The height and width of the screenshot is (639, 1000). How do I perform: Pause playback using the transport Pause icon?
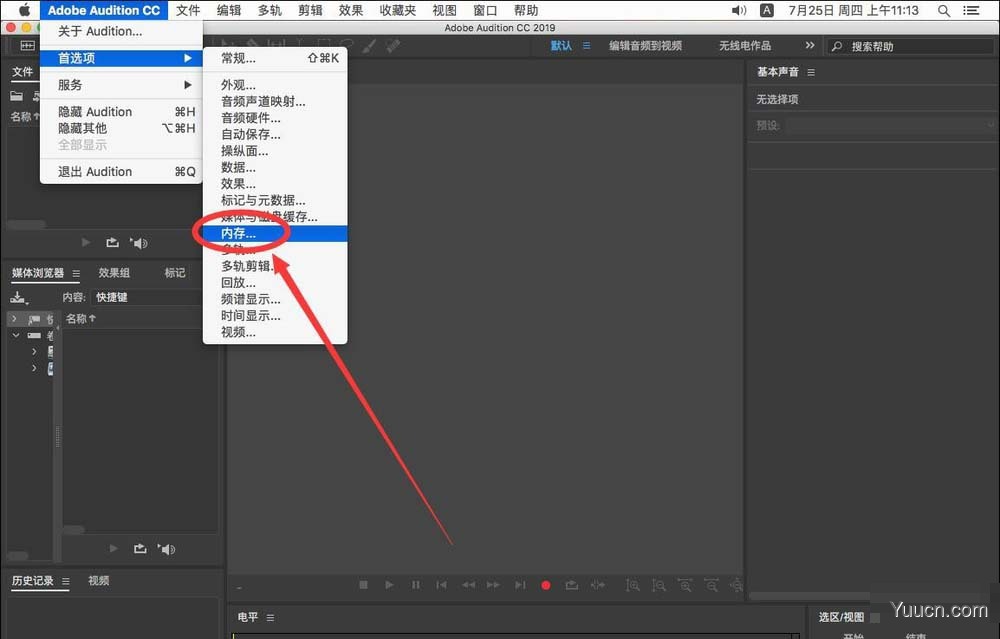415,585
